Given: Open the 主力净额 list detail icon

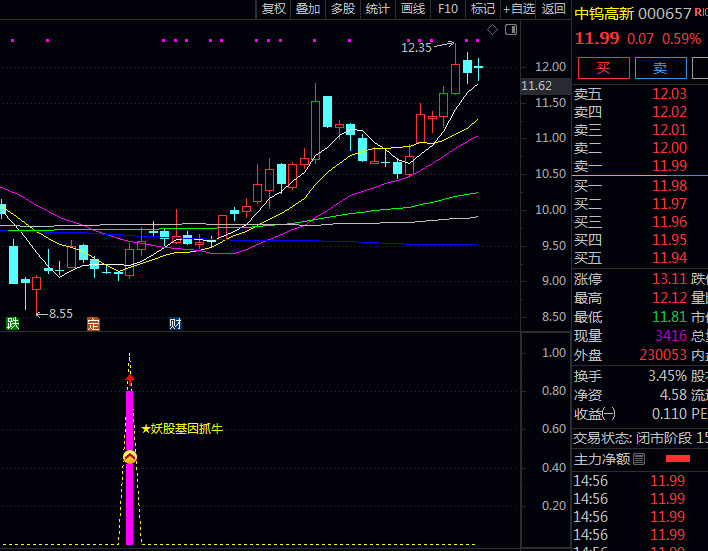Looking at the screenshot, I should coord(640,459).
